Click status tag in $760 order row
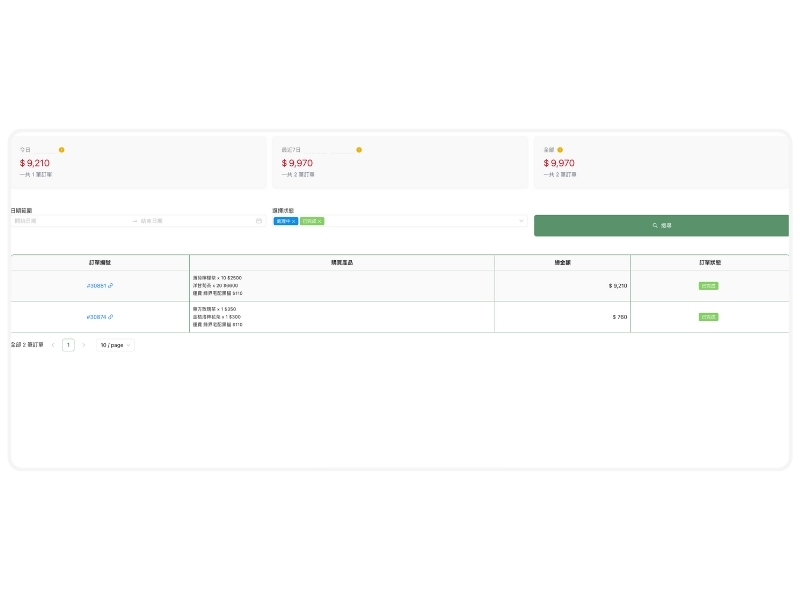This screenshot has width=800, height=600. pyautogui.click(x=709, y=317)
